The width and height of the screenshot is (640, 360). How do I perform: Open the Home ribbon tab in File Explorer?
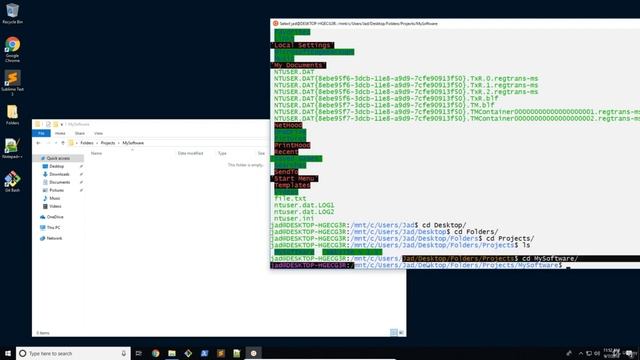[x=60, y=133]
